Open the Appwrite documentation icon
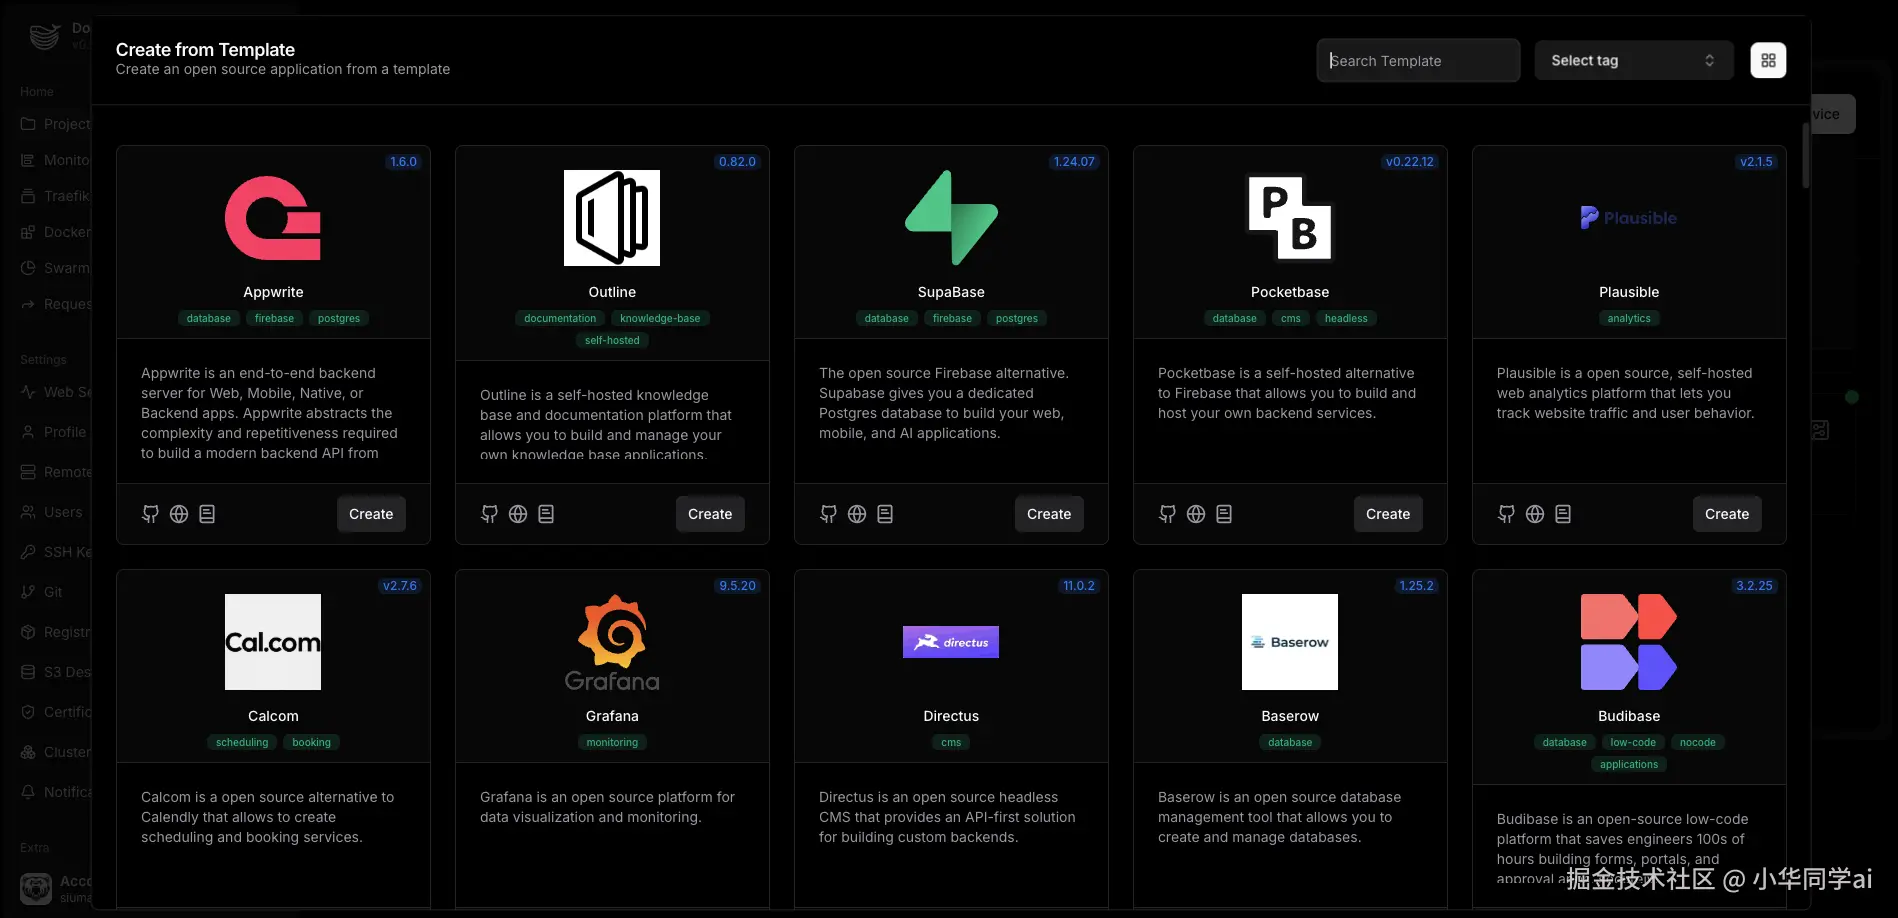Viewport: 1898px width, 918px height. (207, 514)
